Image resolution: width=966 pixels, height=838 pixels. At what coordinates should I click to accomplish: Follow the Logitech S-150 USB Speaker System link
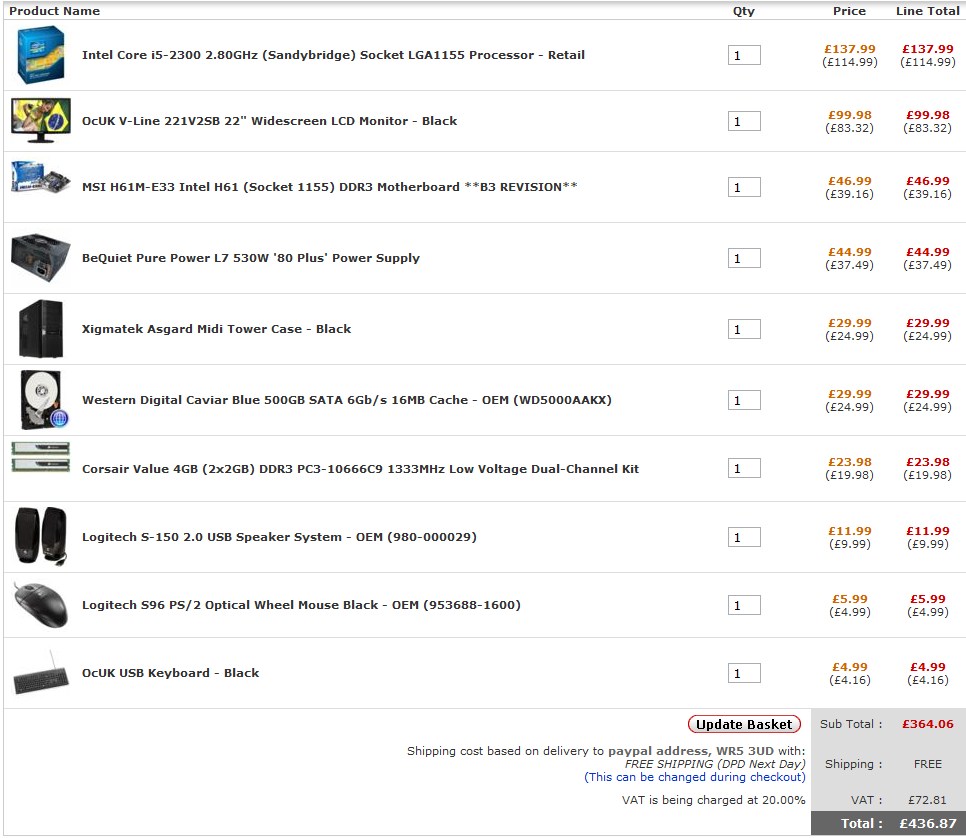coord(279,537)
